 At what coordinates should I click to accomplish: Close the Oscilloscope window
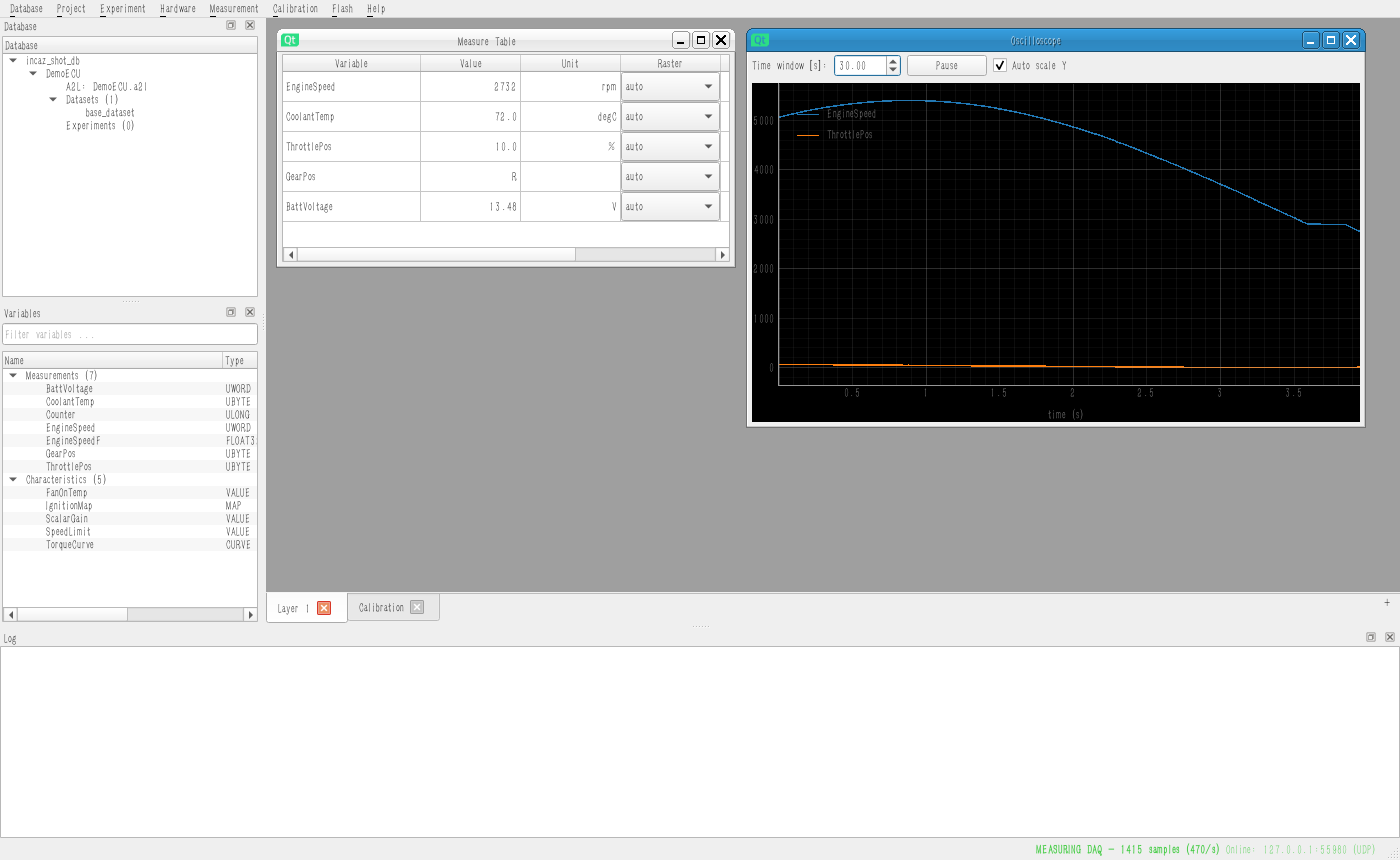coord(1351,41)
